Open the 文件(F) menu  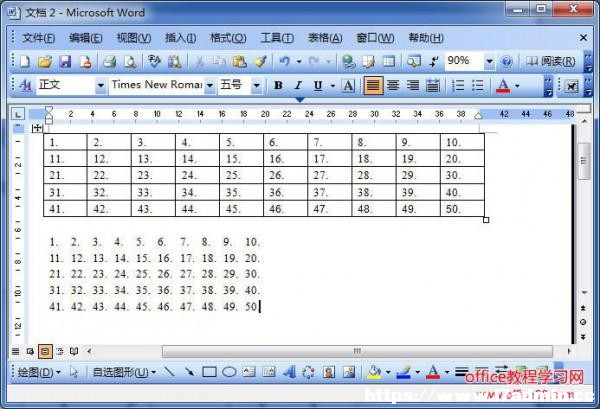[39, 38]
